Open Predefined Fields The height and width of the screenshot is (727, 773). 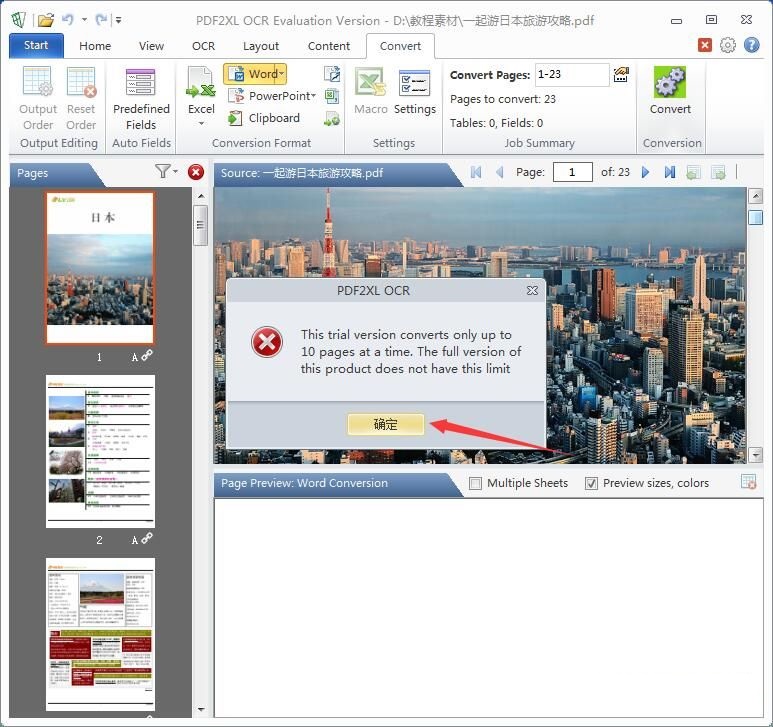(x=141, y=99)
